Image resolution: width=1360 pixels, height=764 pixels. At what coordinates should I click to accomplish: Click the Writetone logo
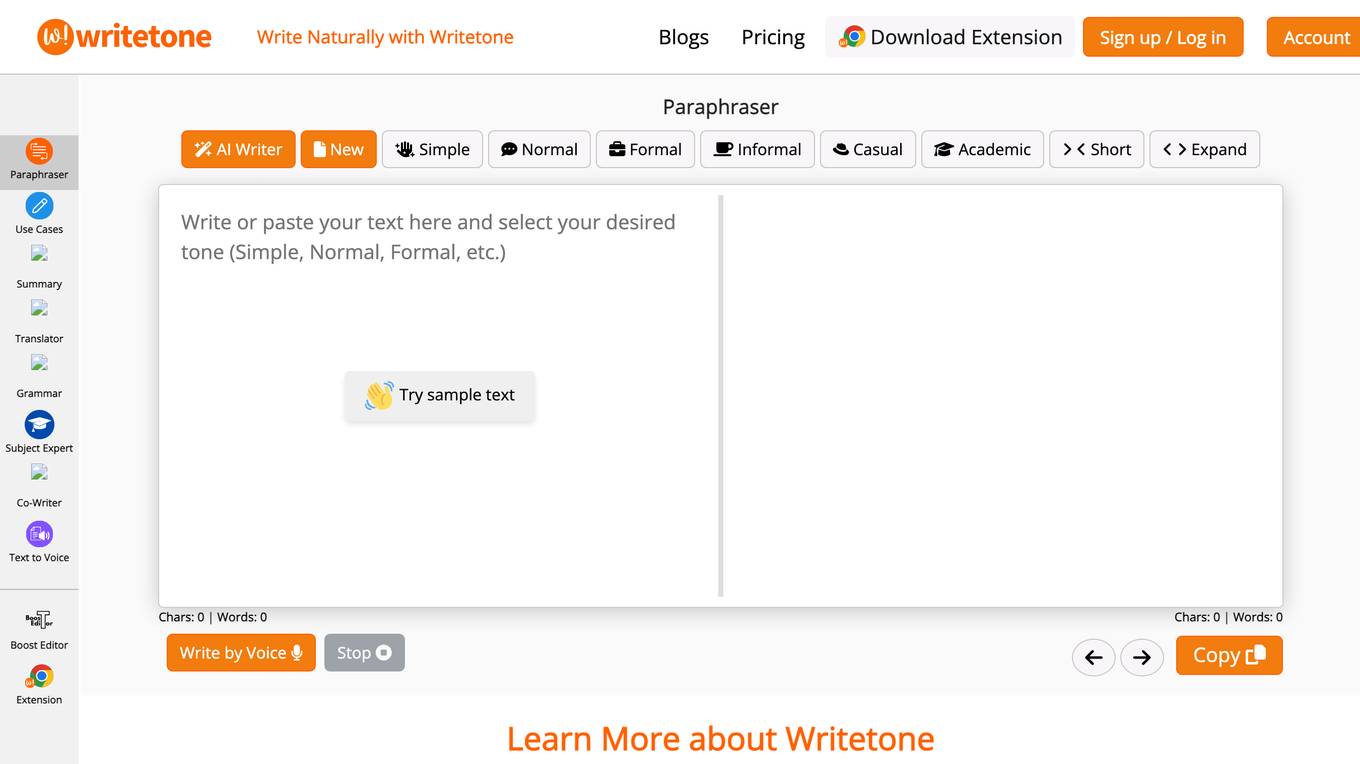[125, 37]
